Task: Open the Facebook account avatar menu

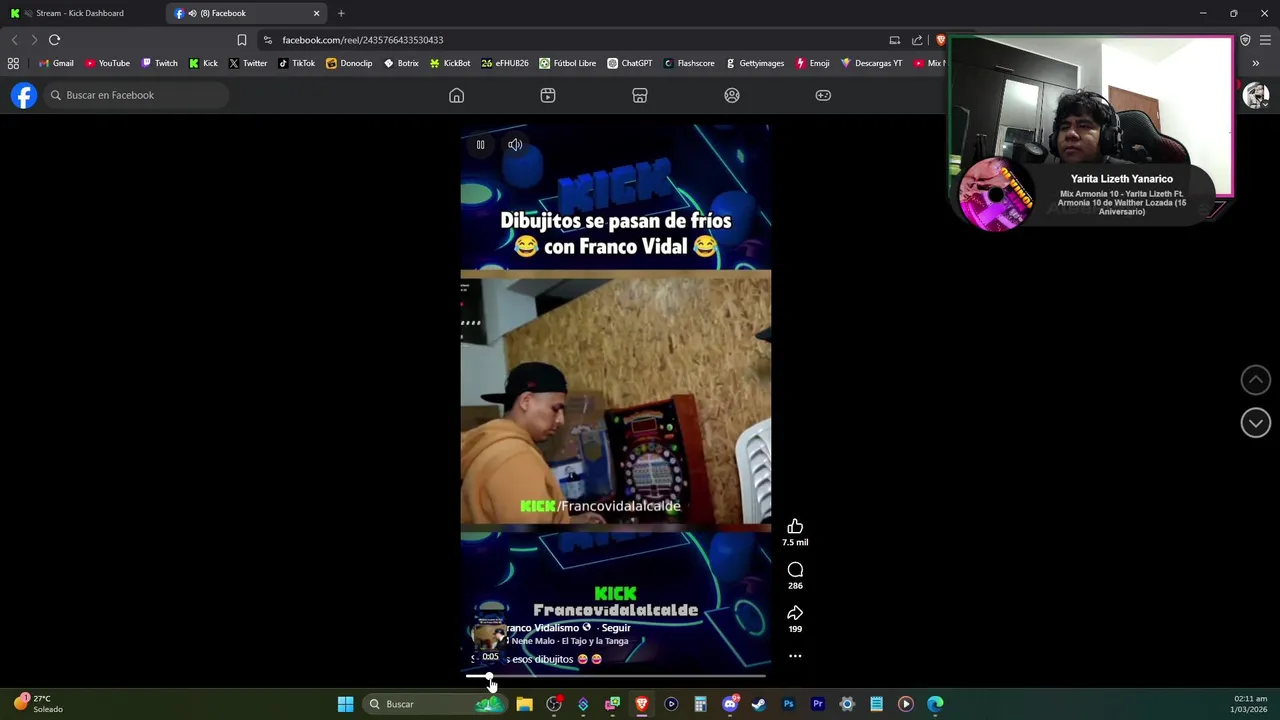Action: click(1256, 95)
